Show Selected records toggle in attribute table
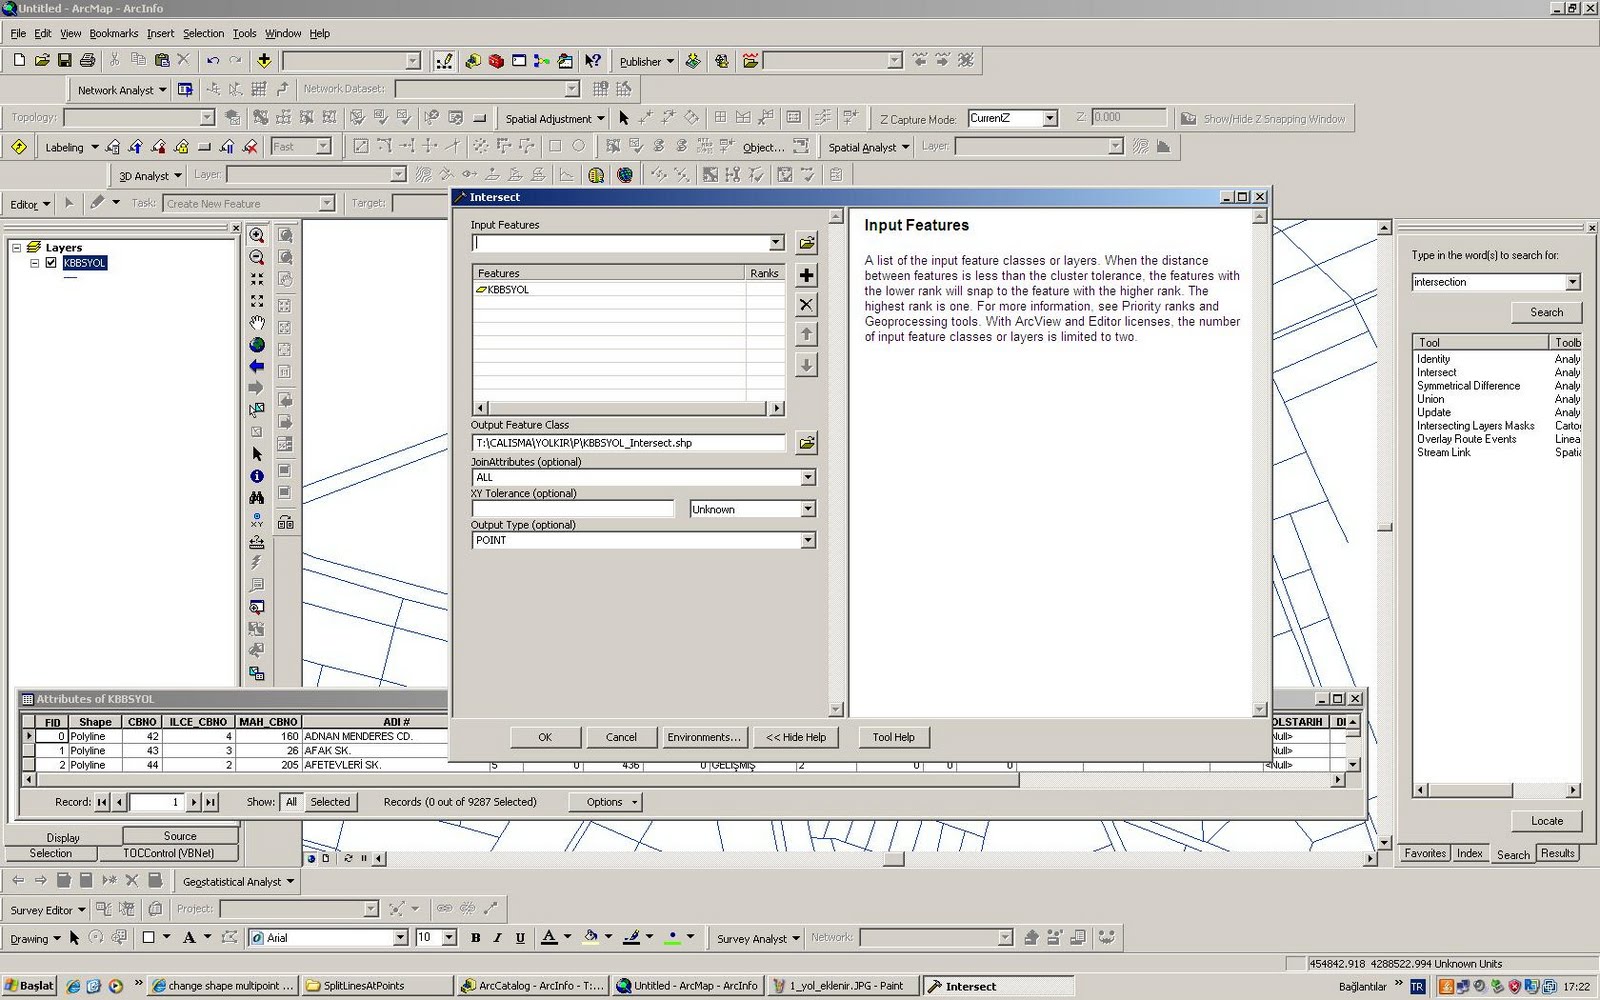Screen dimensions: 1600x1000 (x=330, y=802)
